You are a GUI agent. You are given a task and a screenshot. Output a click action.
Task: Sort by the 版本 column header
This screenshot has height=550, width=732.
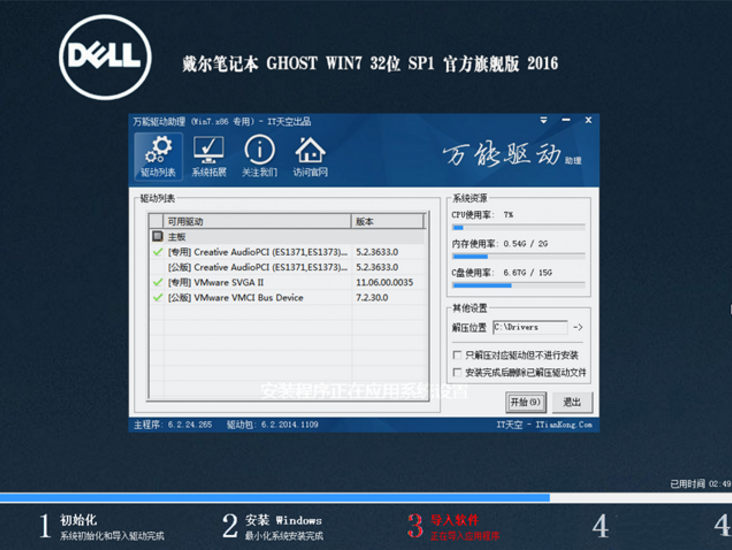coord(388,221)
